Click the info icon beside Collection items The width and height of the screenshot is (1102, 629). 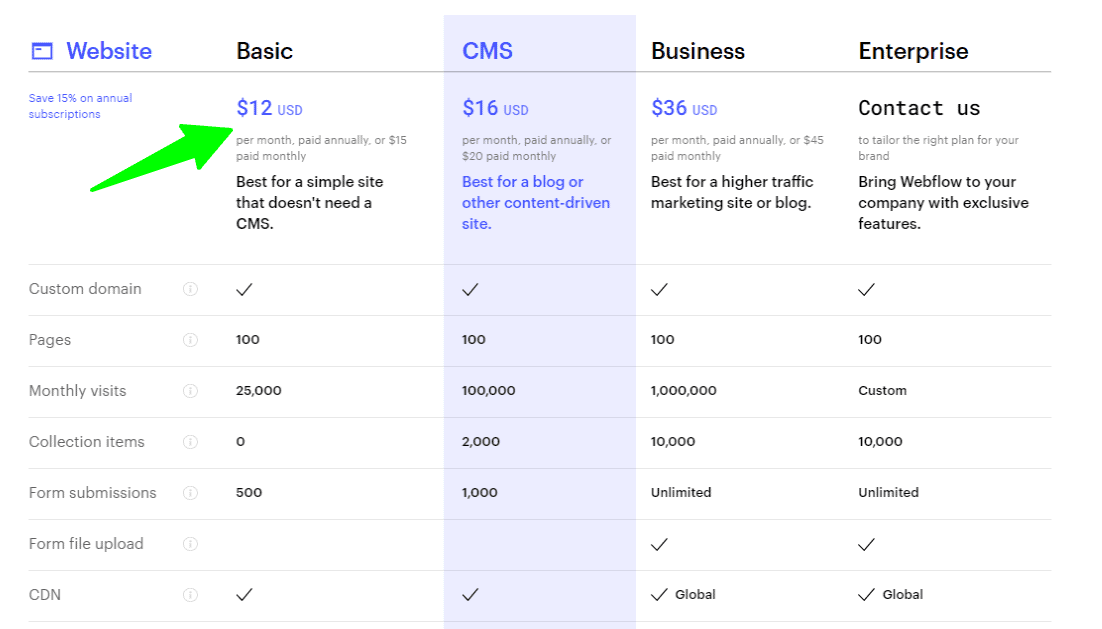coord(190,442)
